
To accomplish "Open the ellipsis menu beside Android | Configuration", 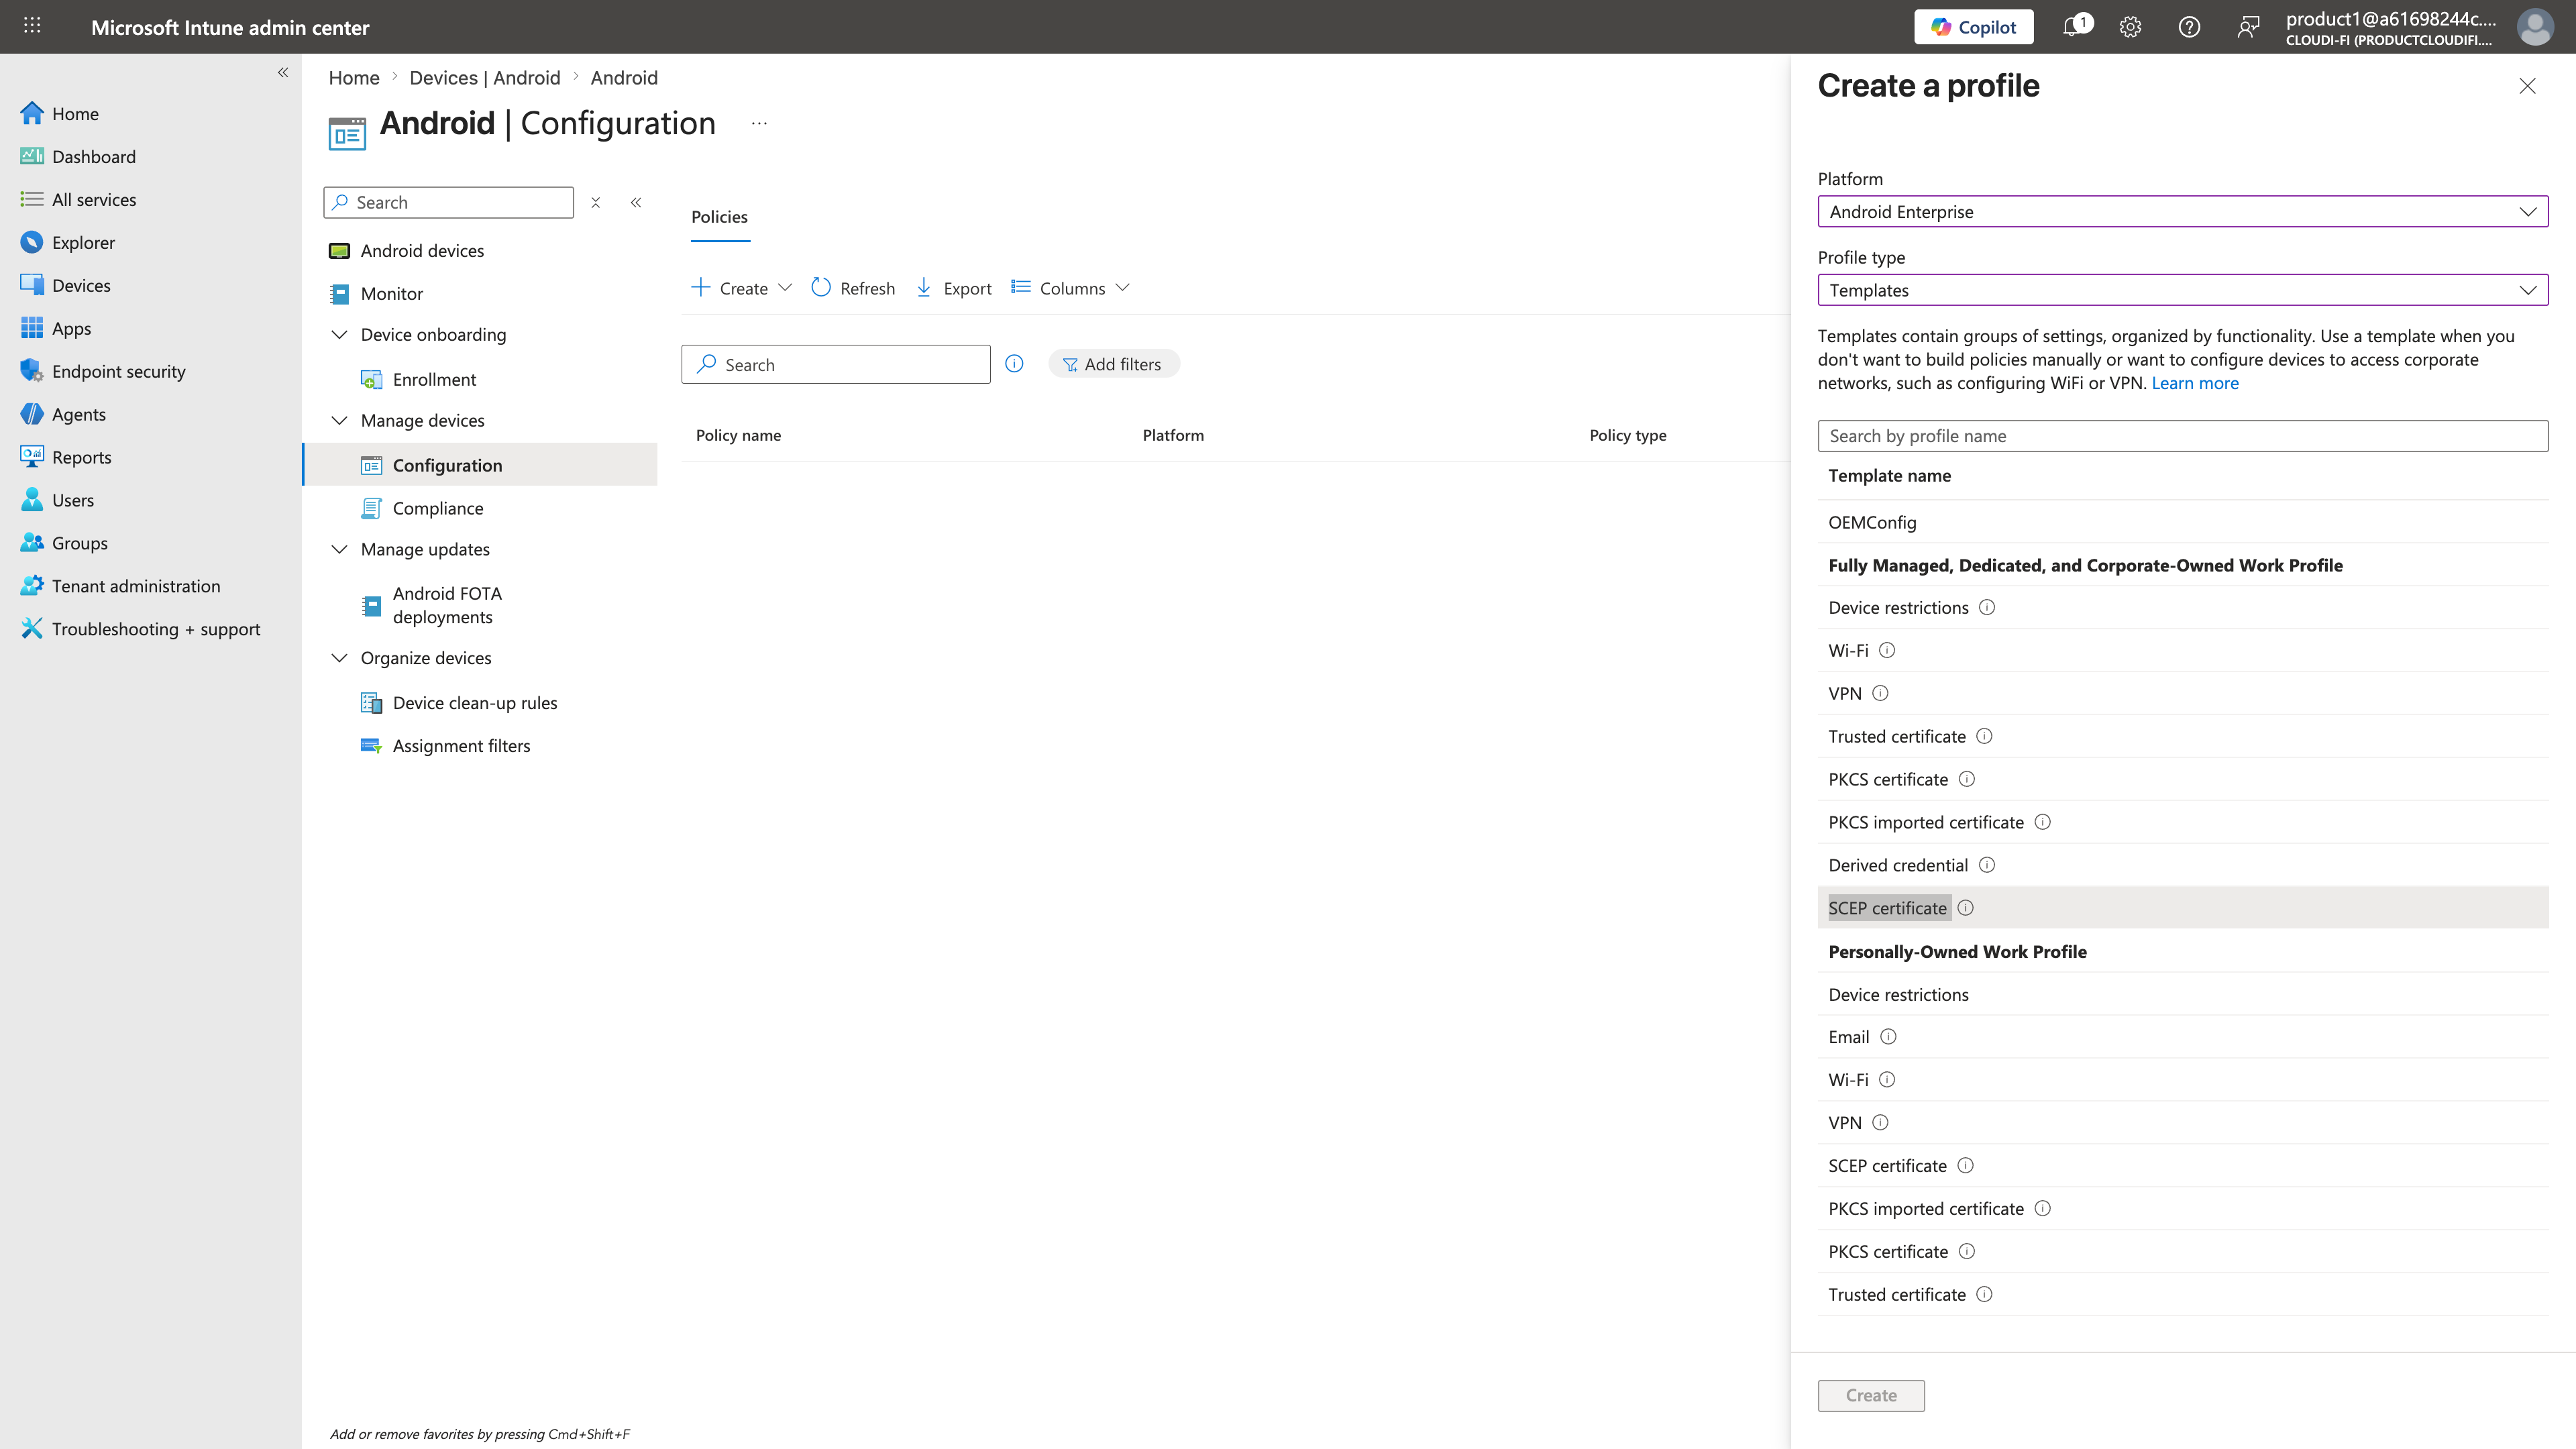I will (759, 124).
